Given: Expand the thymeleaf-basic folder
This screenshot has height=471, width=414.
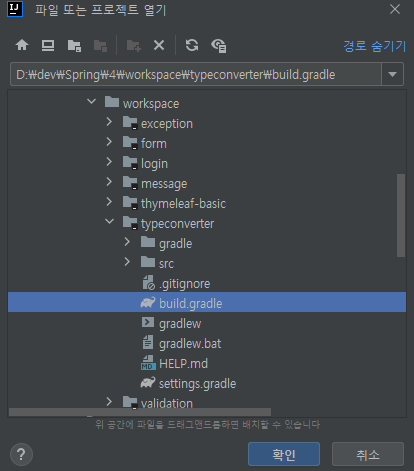Looking at the screenshot, I should coord(109,202).
